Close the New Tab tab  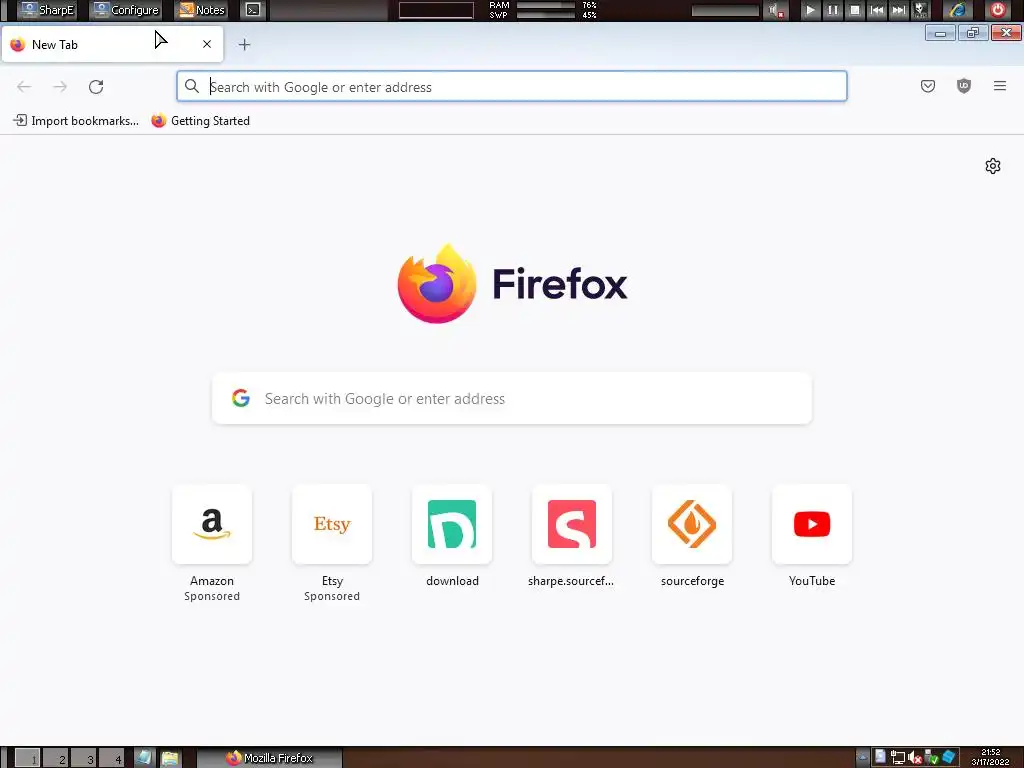(207, 44)
